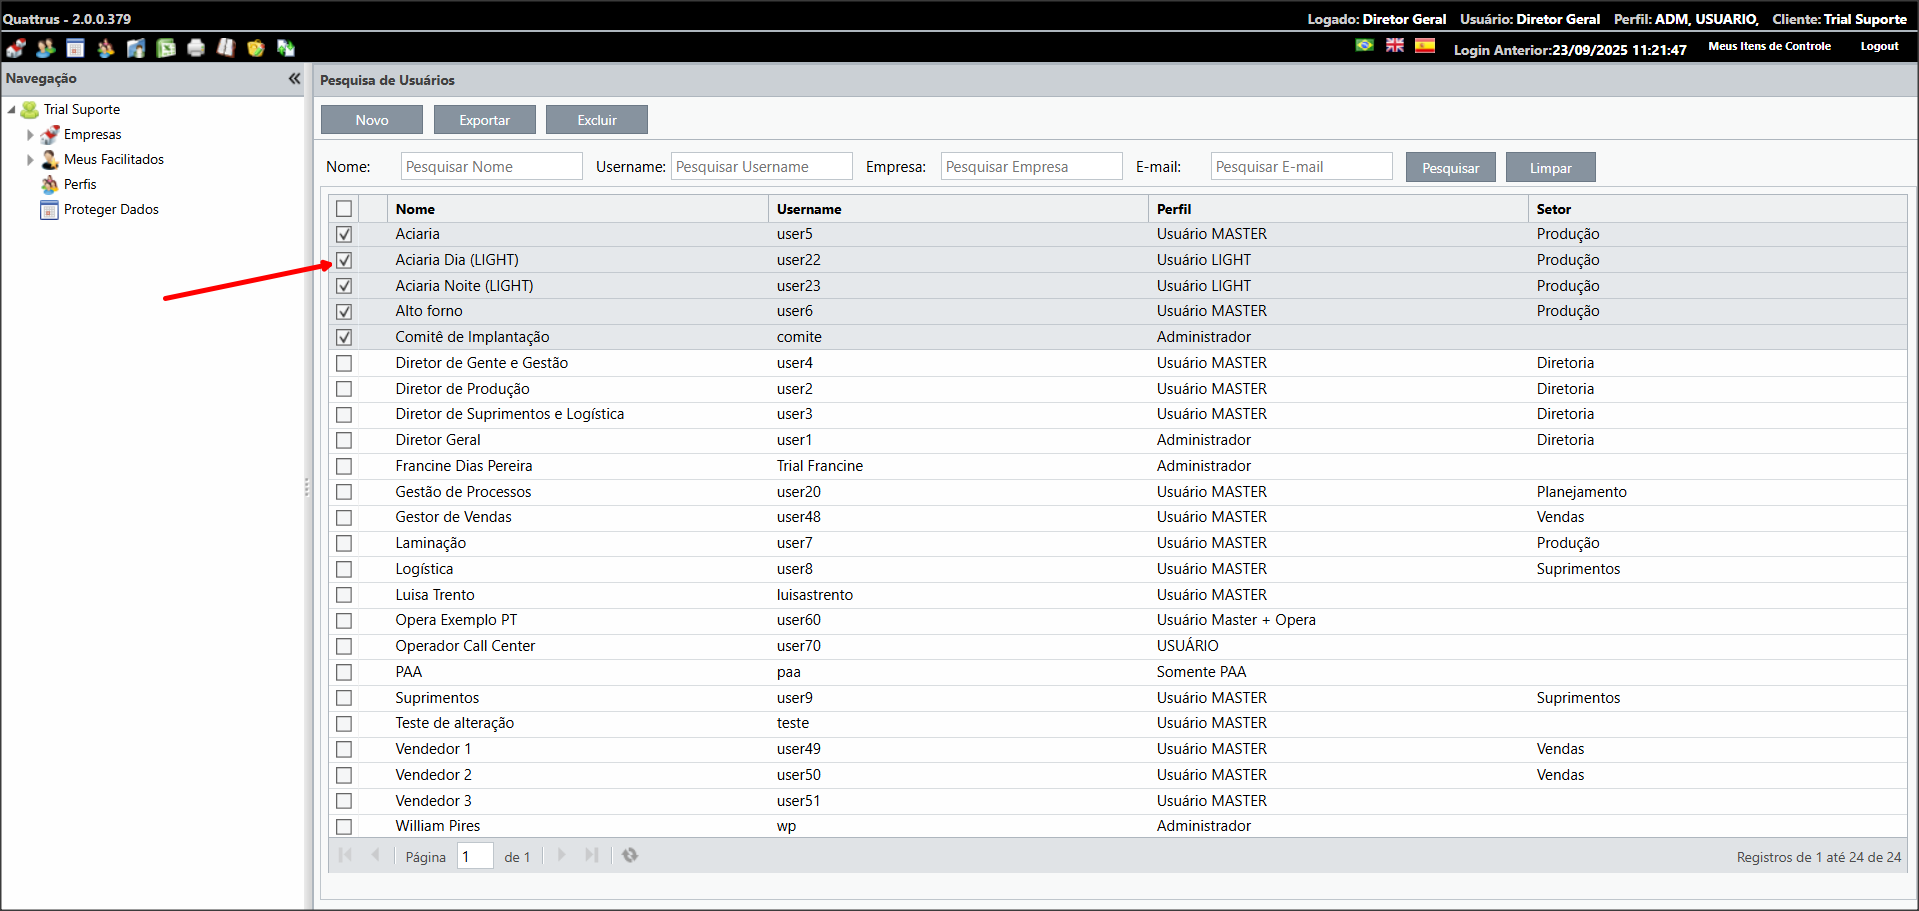Screen dimensions: 1919x911
Task: Expand the Empresas tree node
Action: 30,135
